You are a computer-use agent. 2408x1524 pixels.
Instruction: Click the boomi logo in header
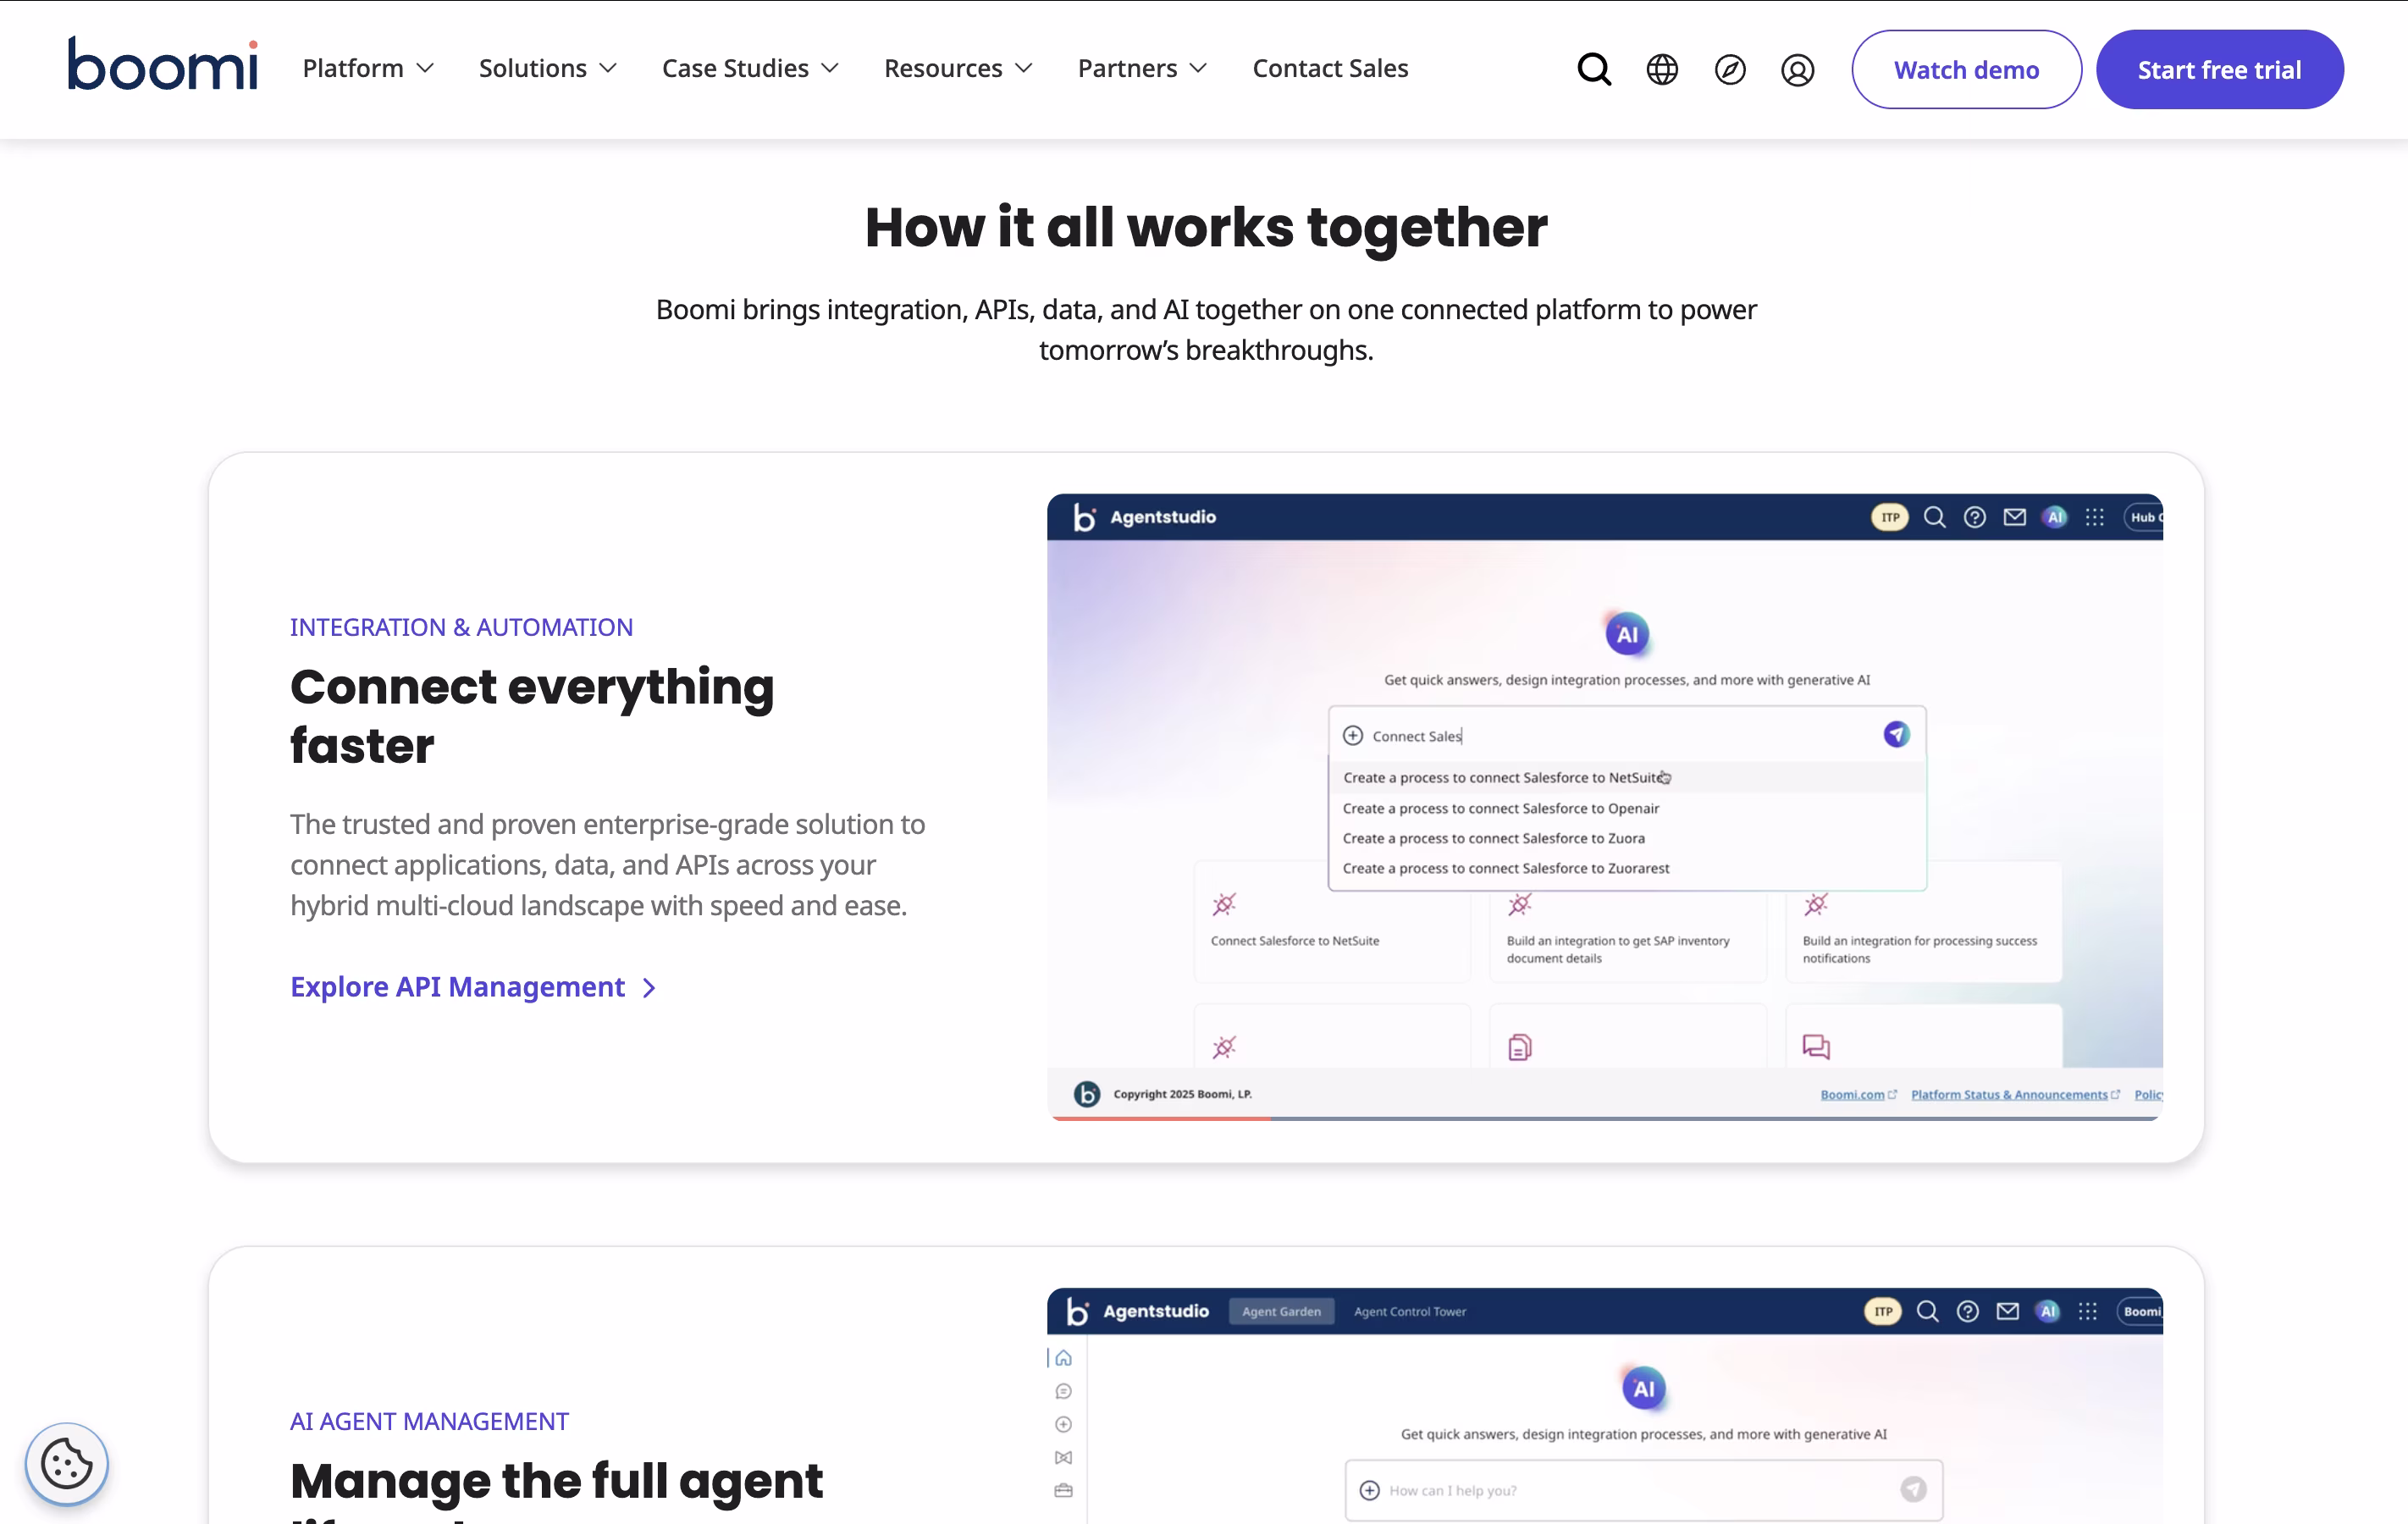click(x=163, y=64)
